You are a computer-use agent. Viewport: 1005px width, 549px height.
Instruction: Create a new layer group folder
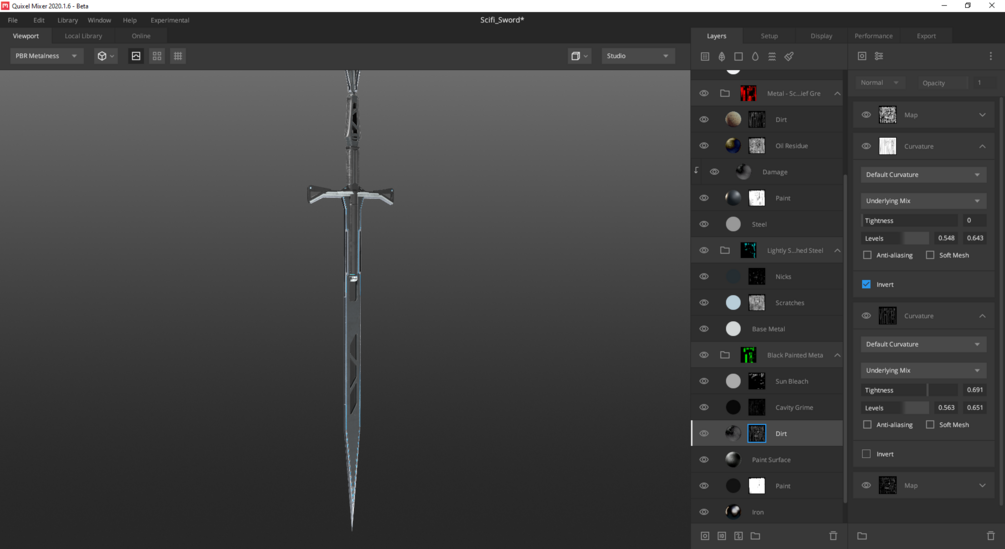point(755,536)
